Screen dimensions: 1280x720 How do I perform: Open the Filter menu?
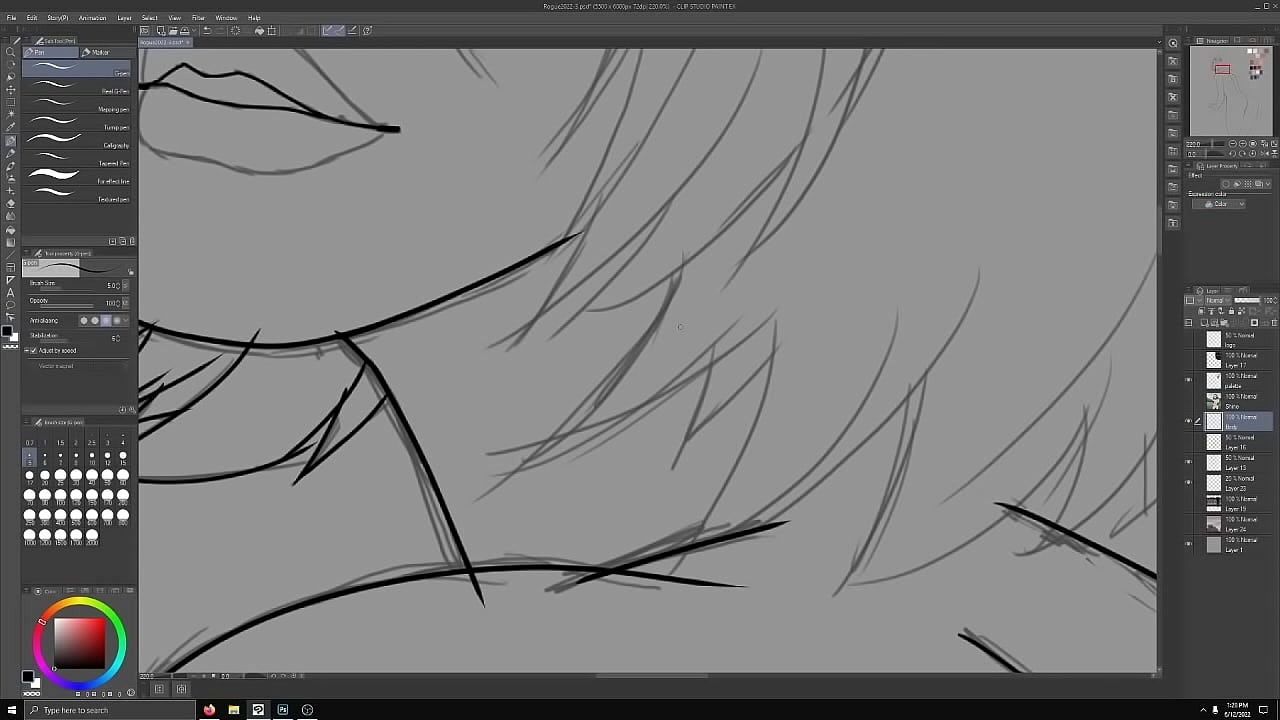198,18
